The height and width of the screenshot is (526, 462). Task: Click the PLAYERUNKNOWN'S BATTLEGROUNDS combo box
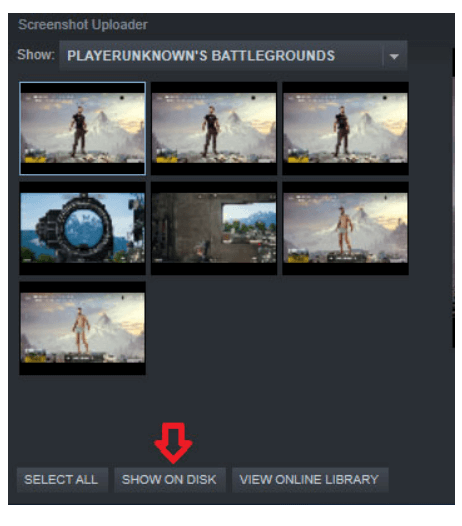tap(233, 56)
